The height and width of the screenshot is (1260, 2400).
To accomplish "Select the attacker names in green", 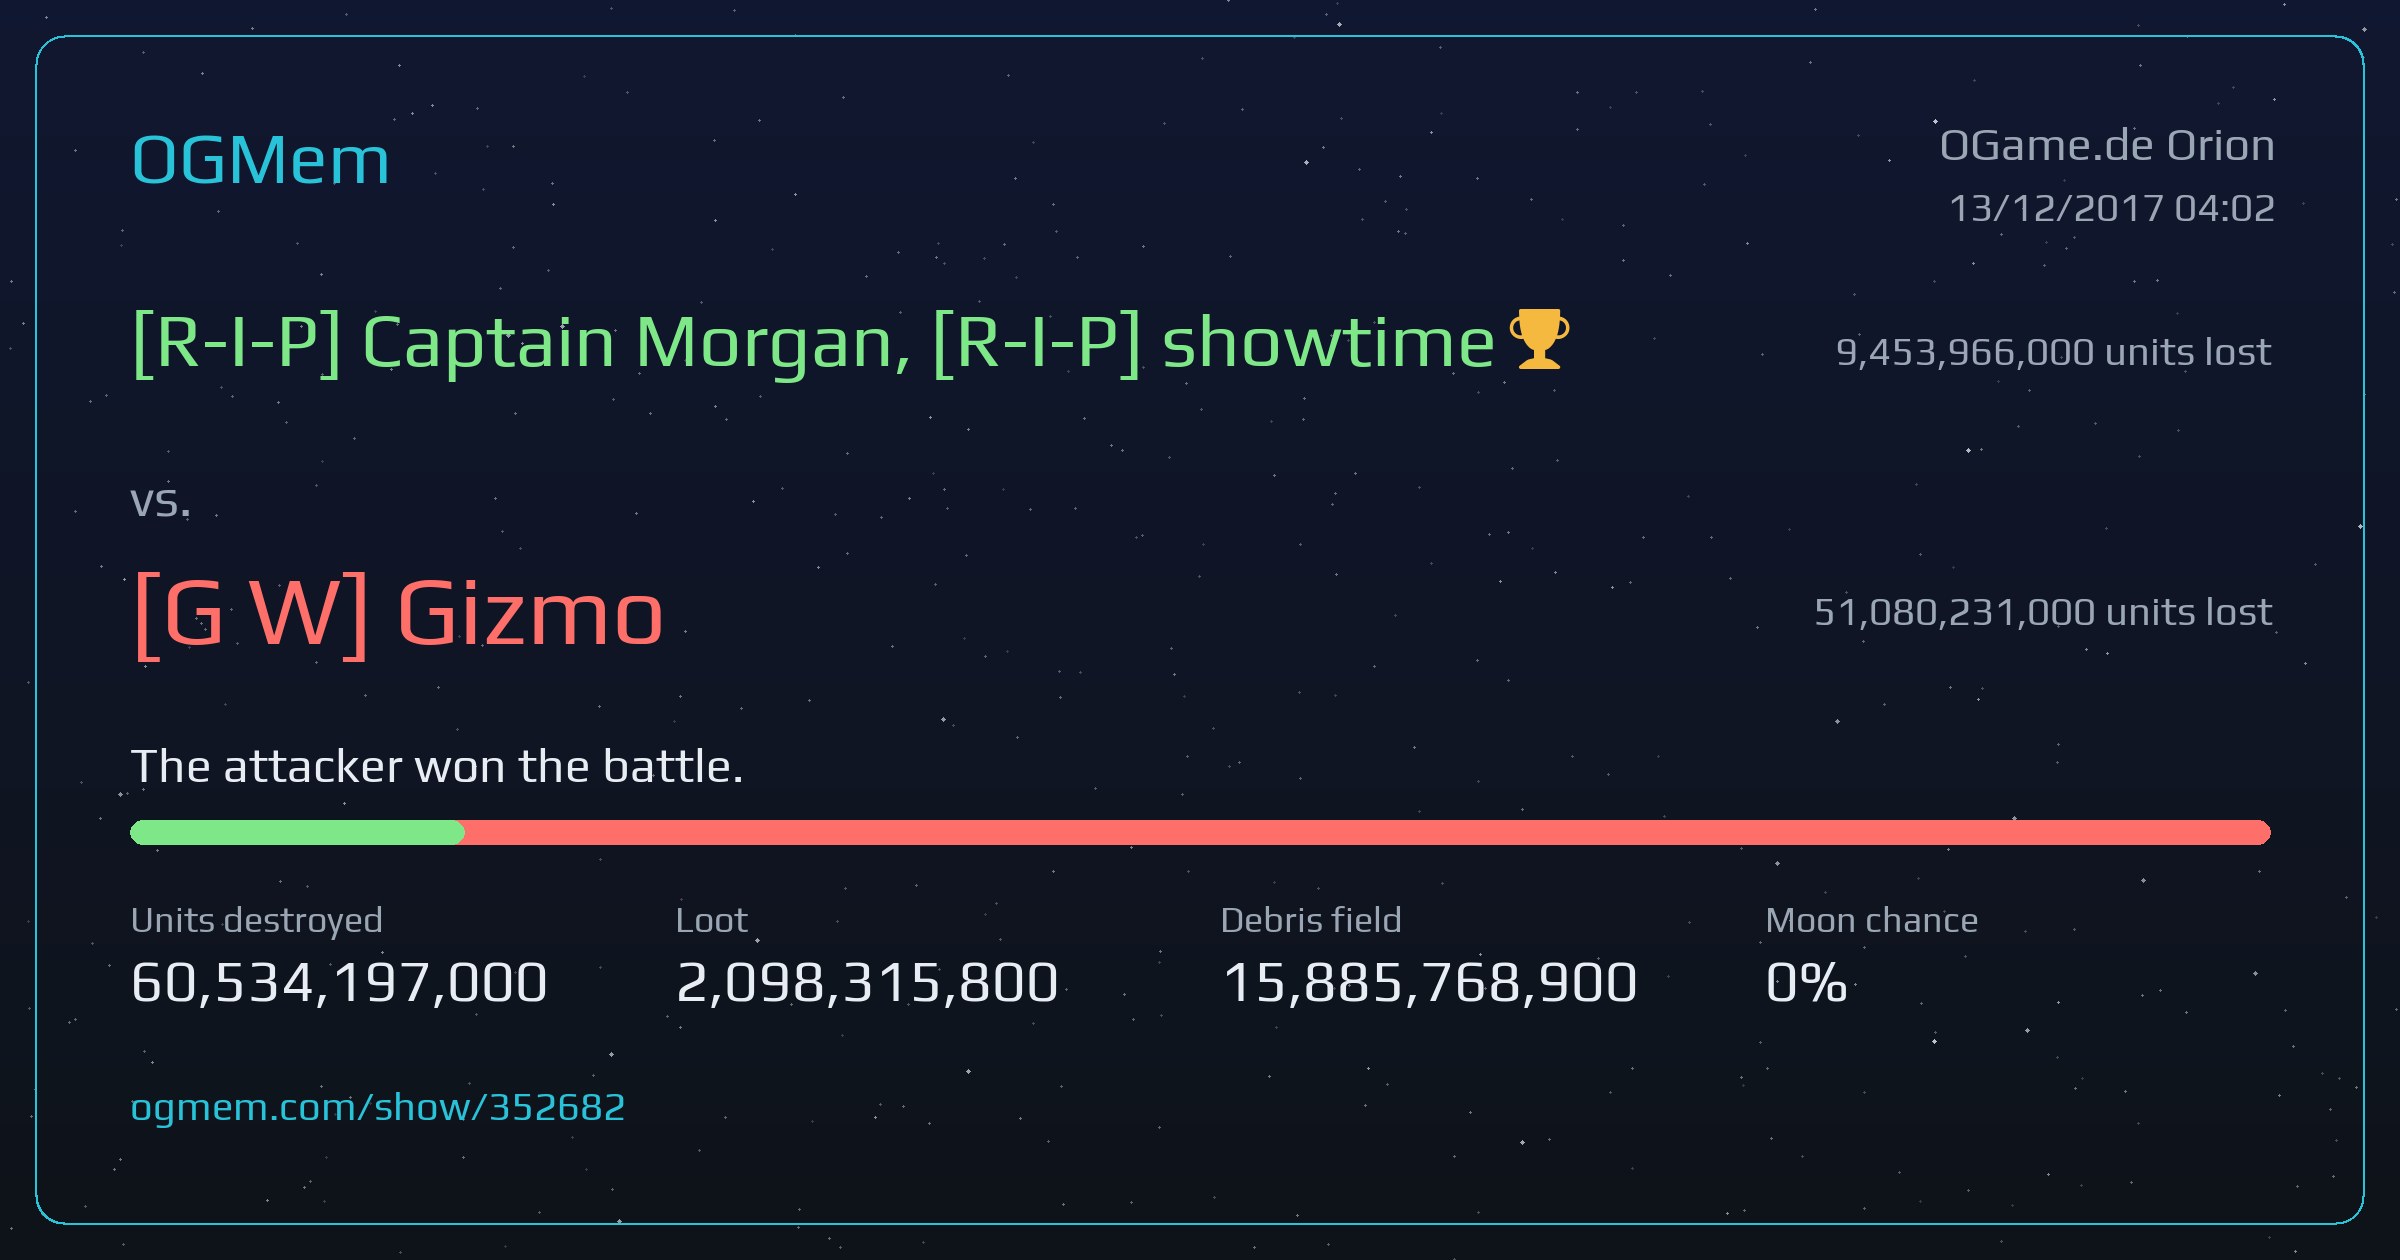I will coord(813,343).
